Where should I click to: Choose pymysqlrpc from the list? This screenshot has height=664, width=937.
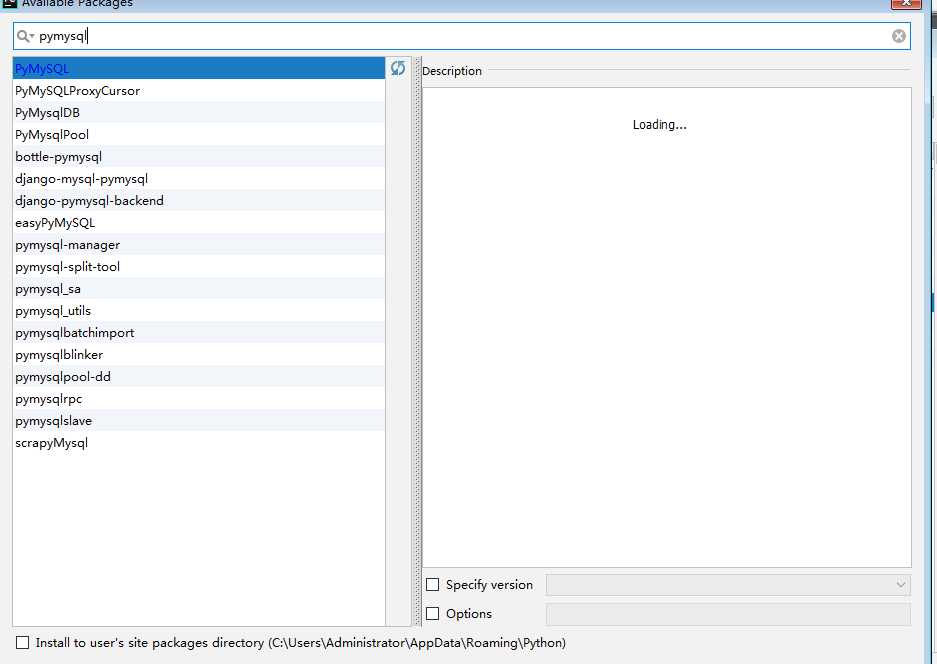(x=198, y=399)
